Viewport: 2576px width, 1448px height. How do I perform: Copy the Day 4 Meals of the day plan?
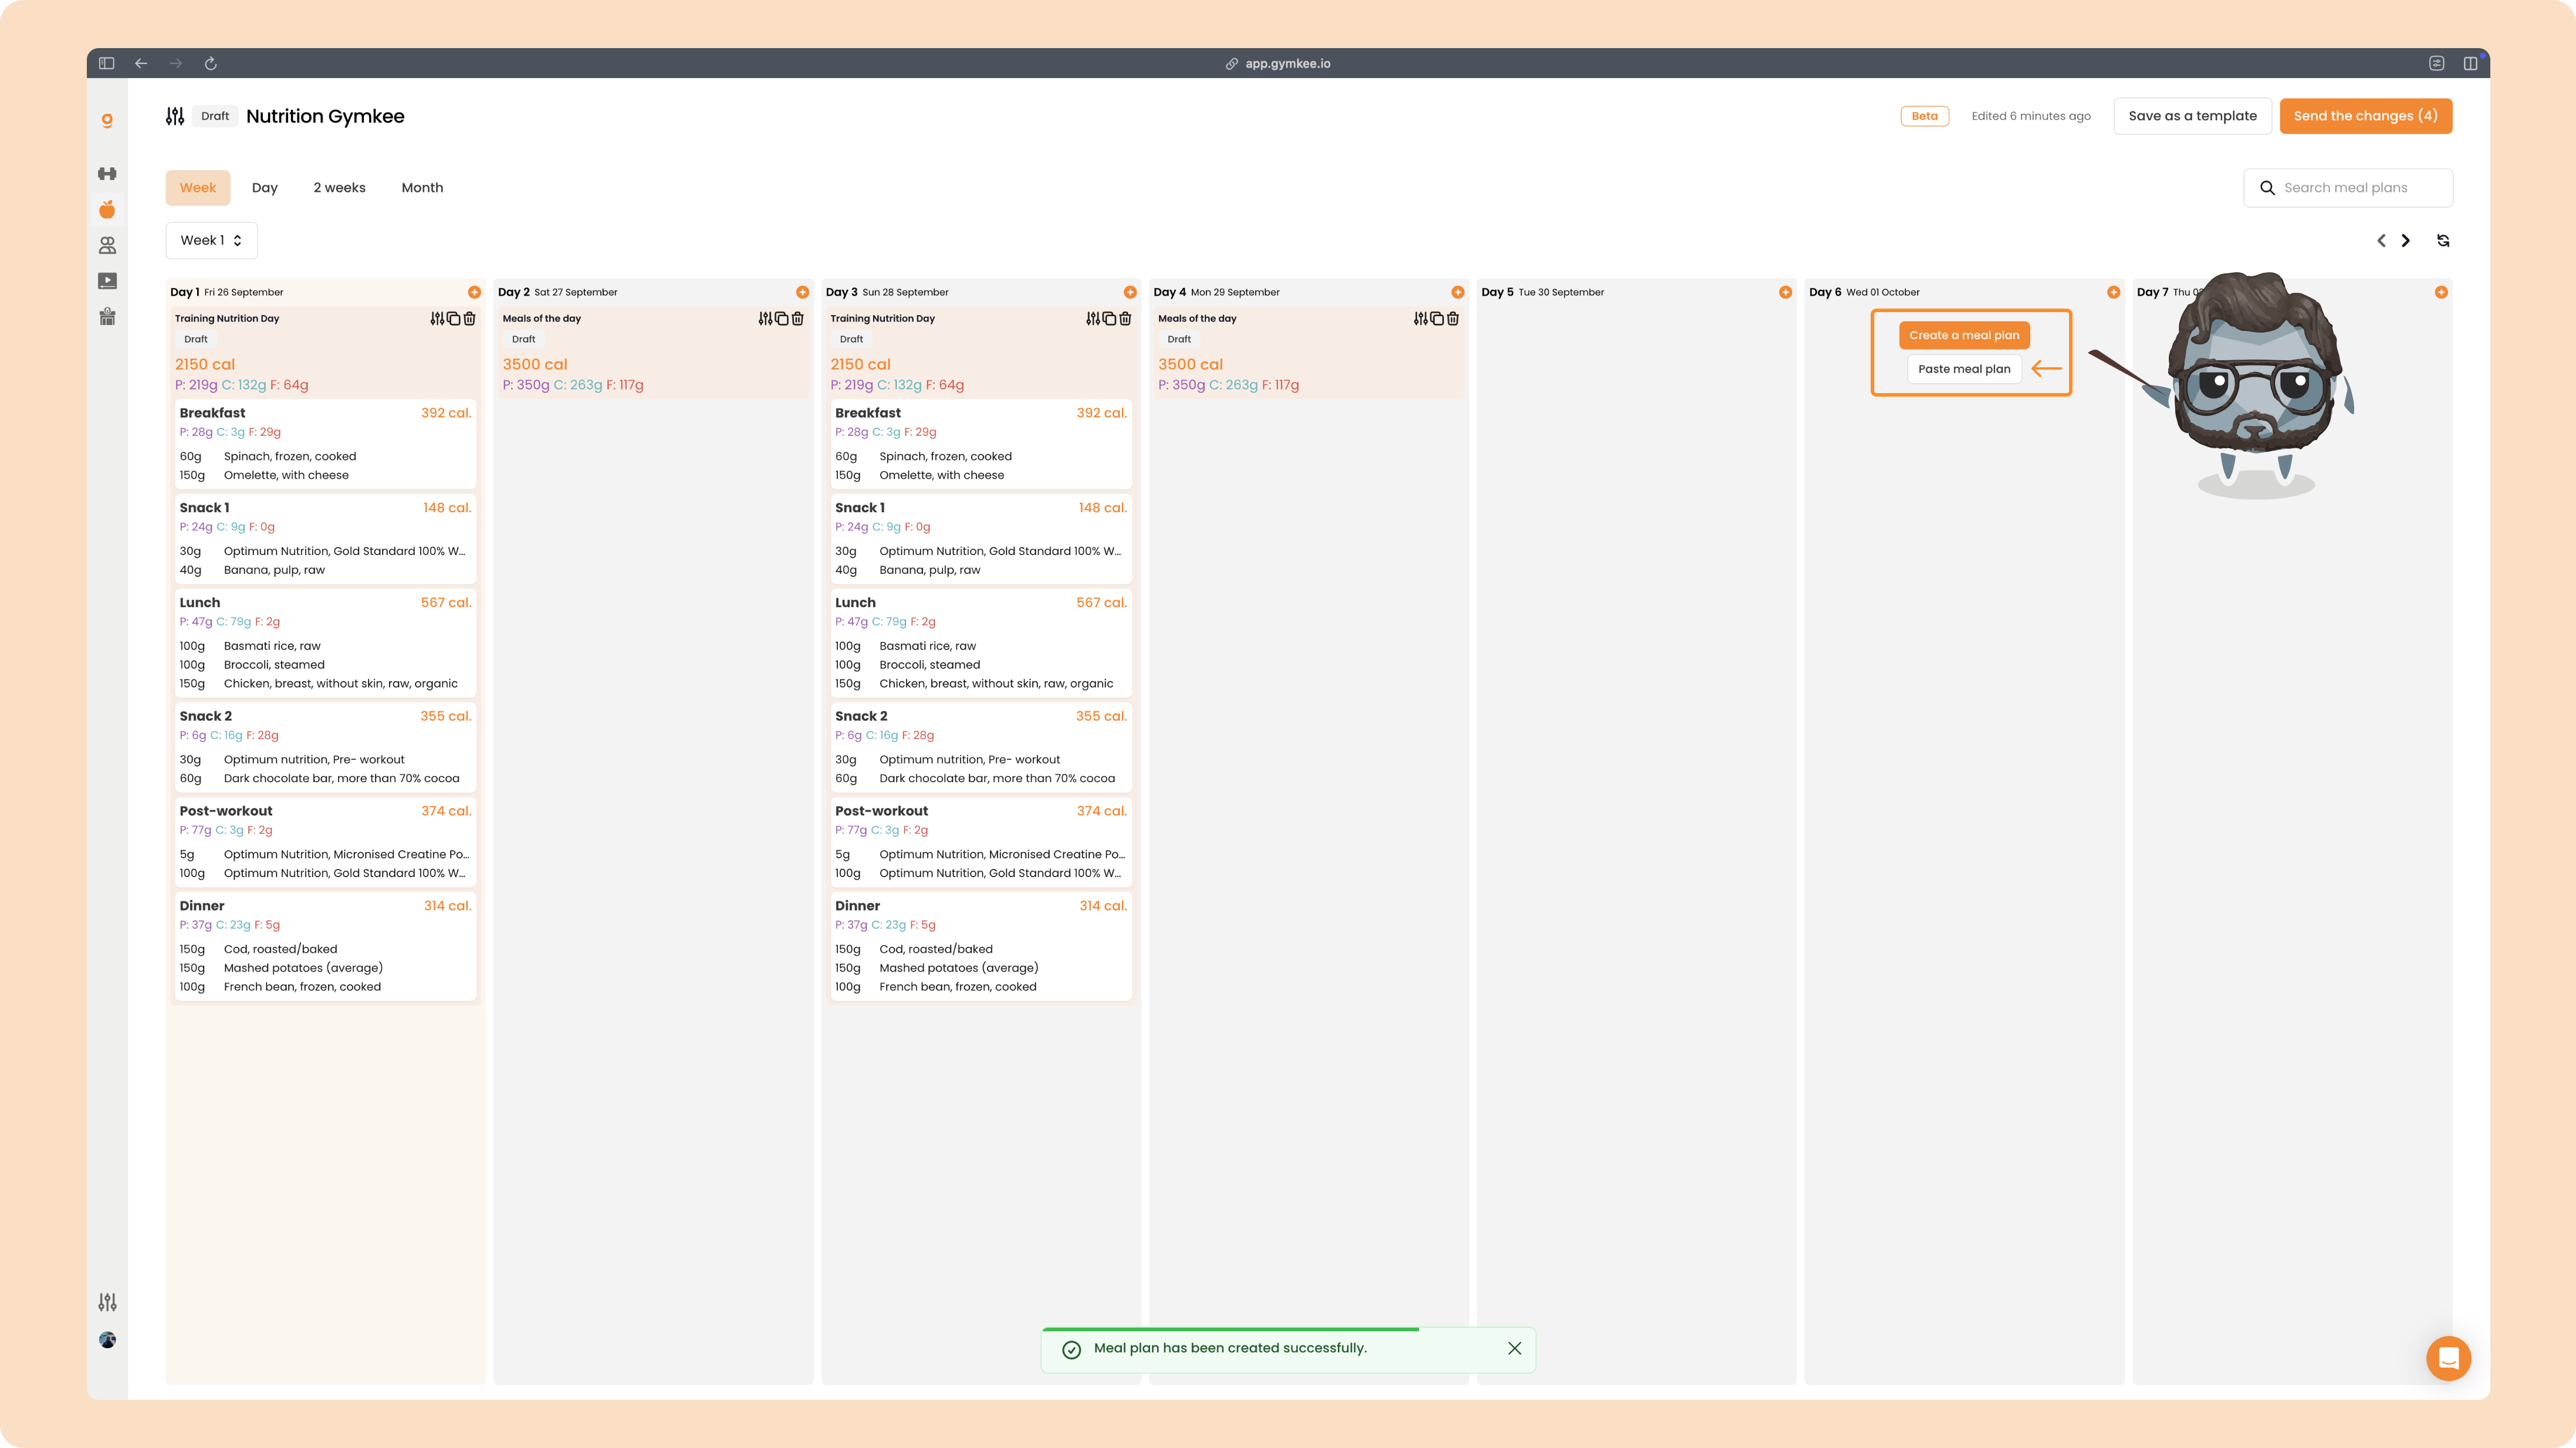coord(1437,318)
